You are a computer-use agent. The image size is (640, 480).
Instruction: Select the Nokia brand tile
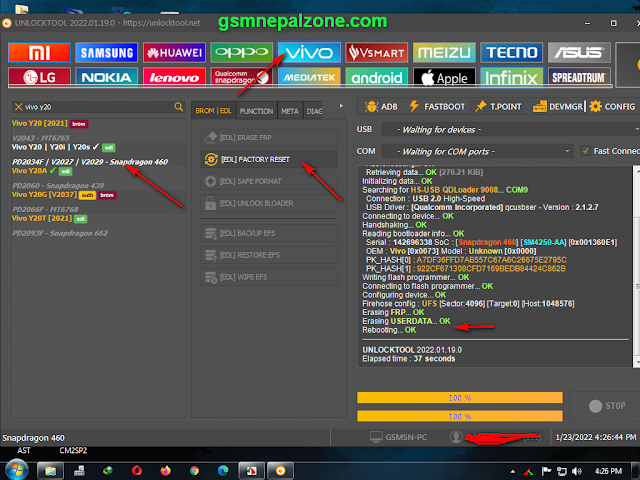[107, 77]
